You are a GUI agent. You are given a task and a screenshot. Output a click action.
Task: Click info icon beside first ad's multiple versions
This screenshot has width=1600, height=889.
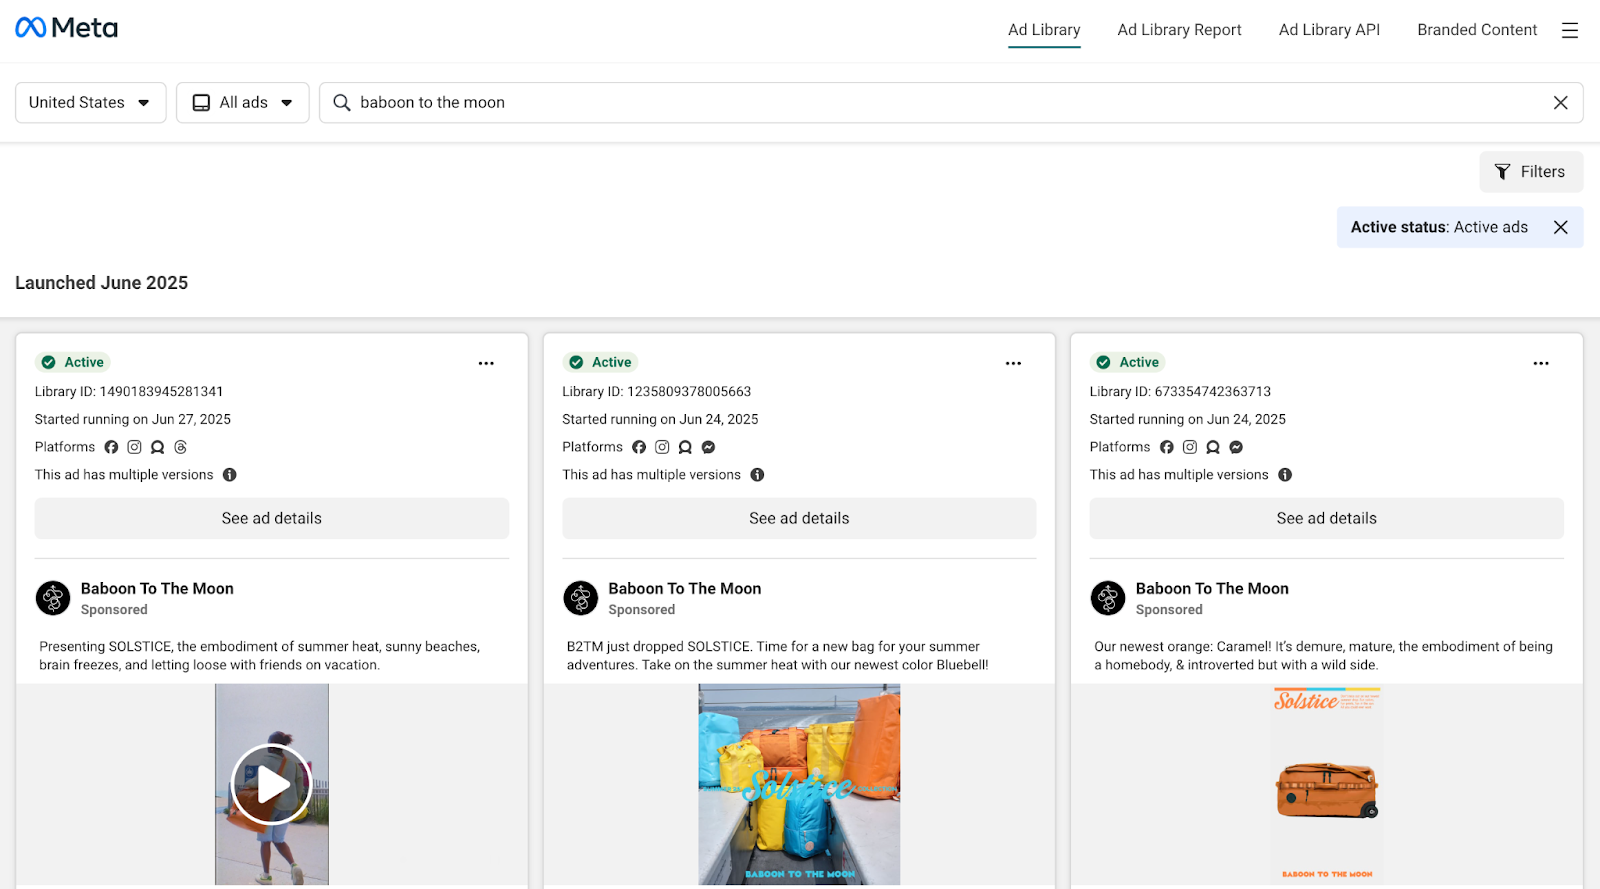(230, 475)
